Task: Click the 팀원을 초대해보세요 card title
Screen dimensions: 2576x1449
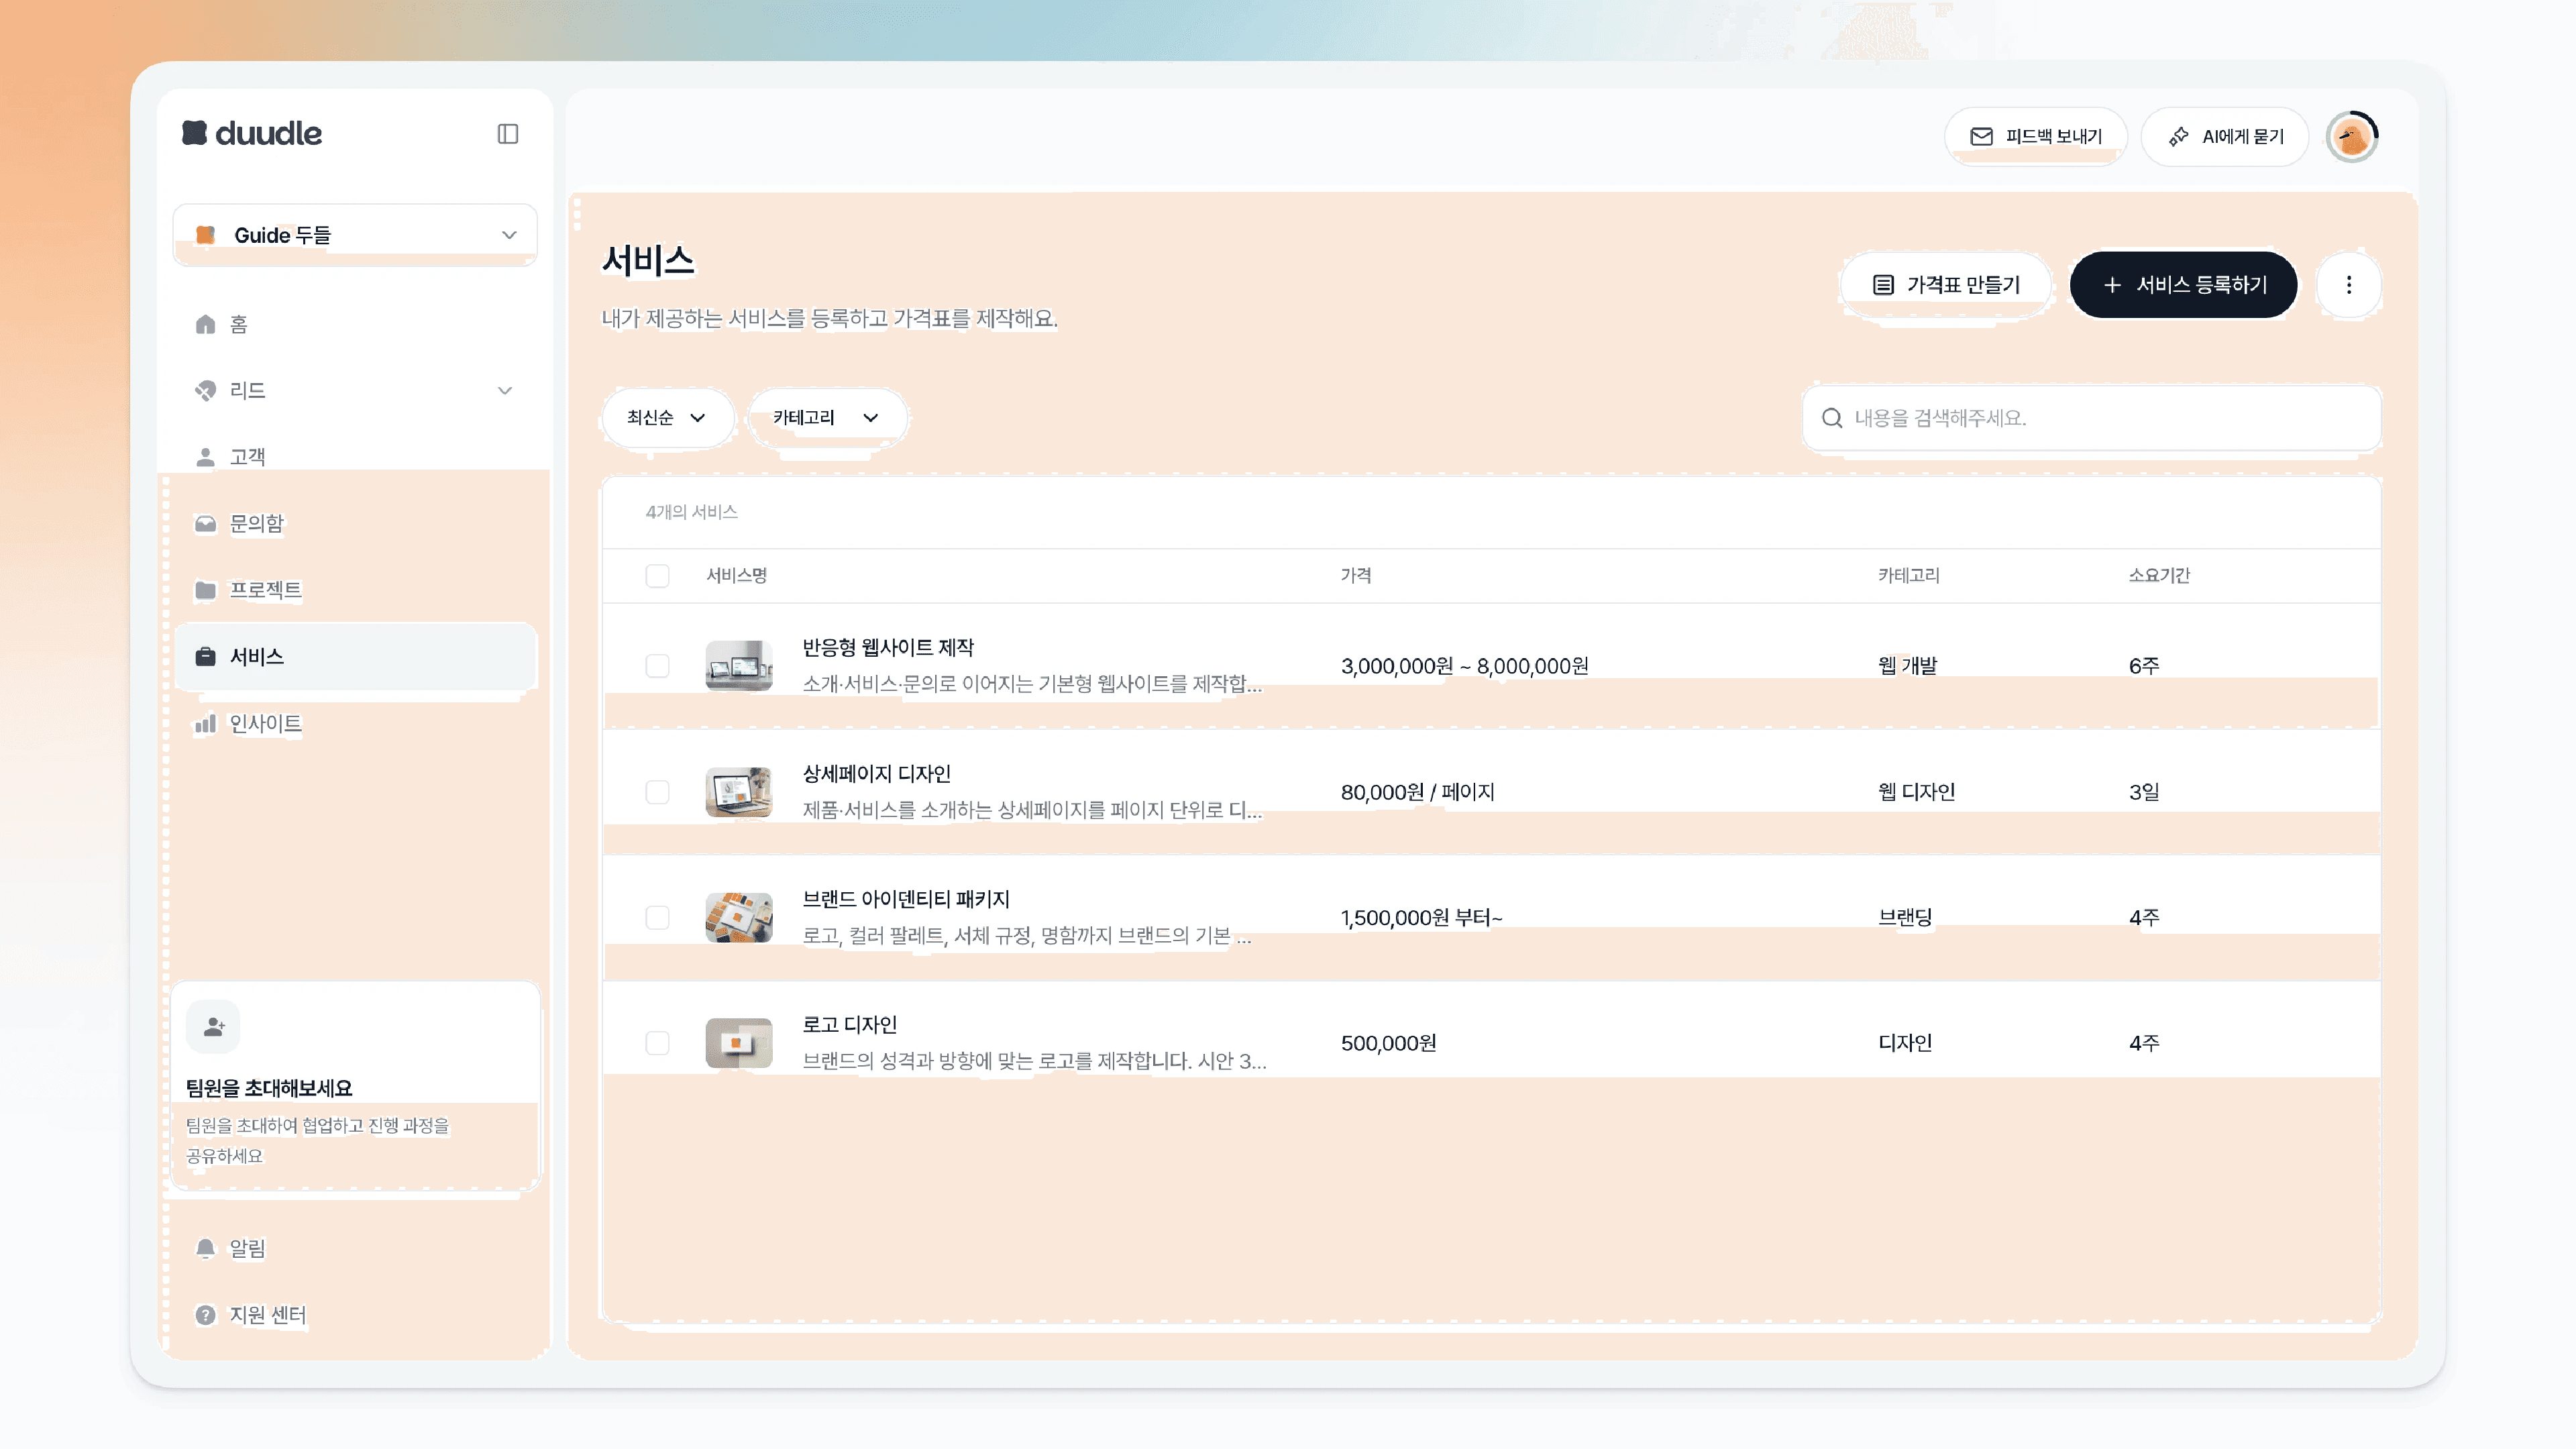Action: 269,1088
